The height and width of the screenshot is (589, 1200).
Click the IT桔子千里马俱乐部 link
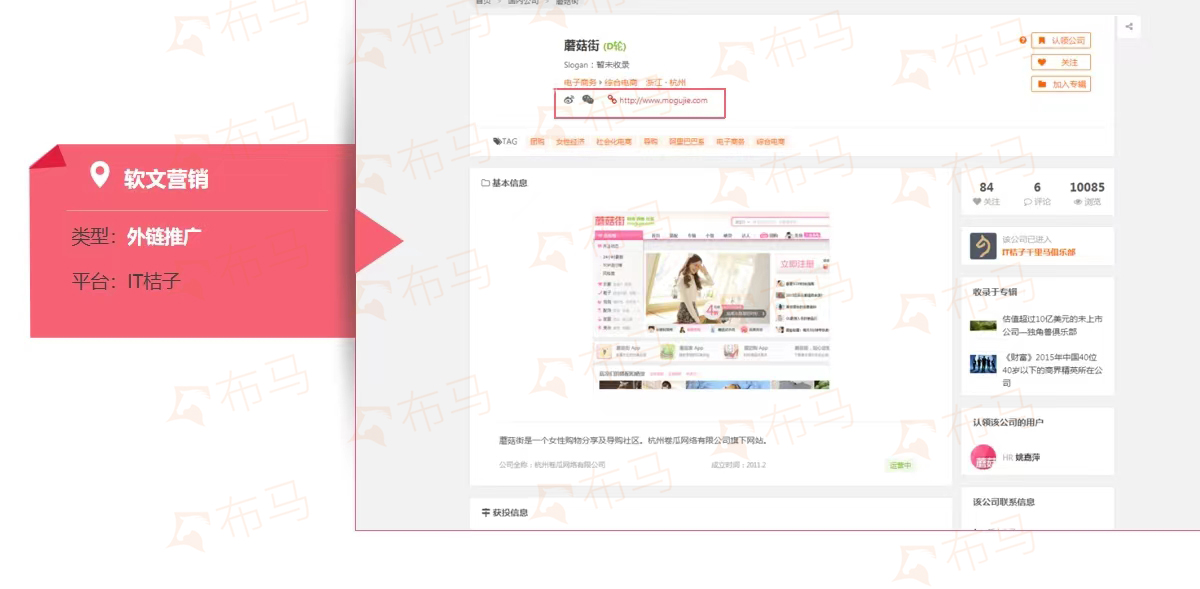point(1039,253)
